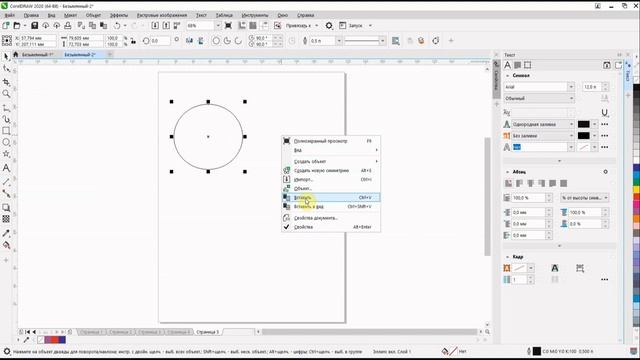Toggle left paragraph alignment button

tap(520, 183)
